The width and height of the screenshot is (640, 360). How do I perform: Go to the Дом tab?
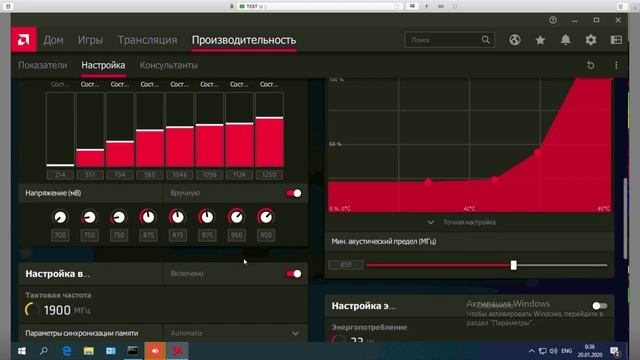tap(53, 40)
